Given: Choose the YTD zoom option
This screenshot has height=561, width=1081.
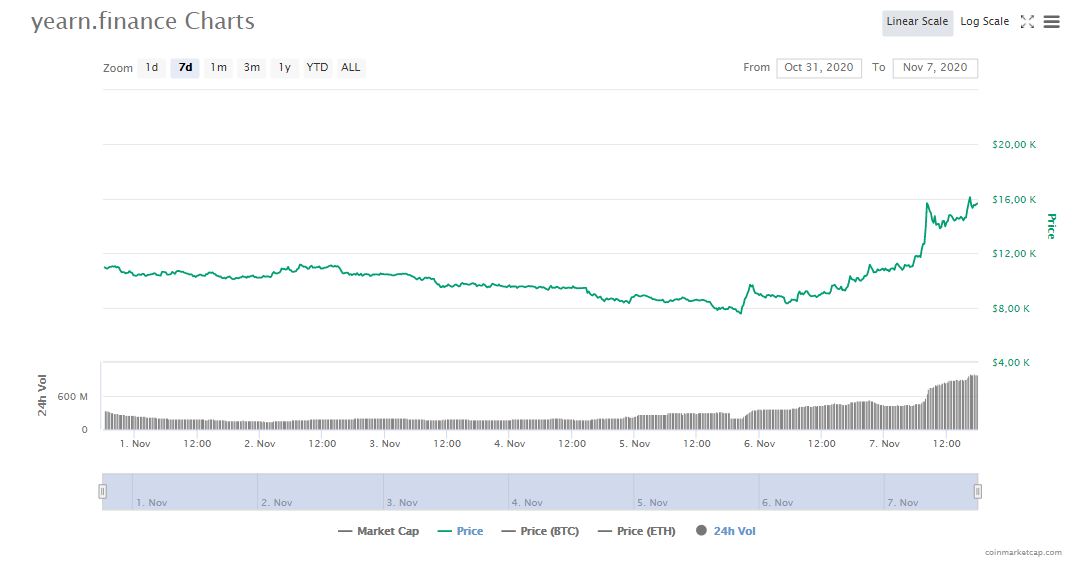Looking at the screenshot, I should click(x=317, y=68).
